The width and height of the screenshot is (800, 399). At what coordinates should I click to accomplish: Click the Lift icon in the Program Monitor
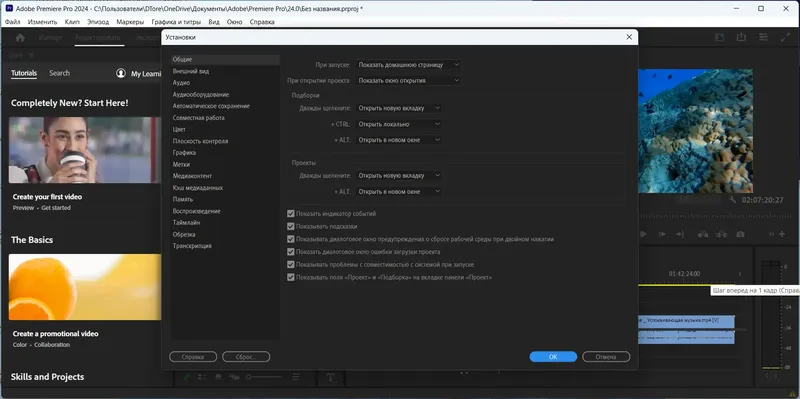(703, 234)
